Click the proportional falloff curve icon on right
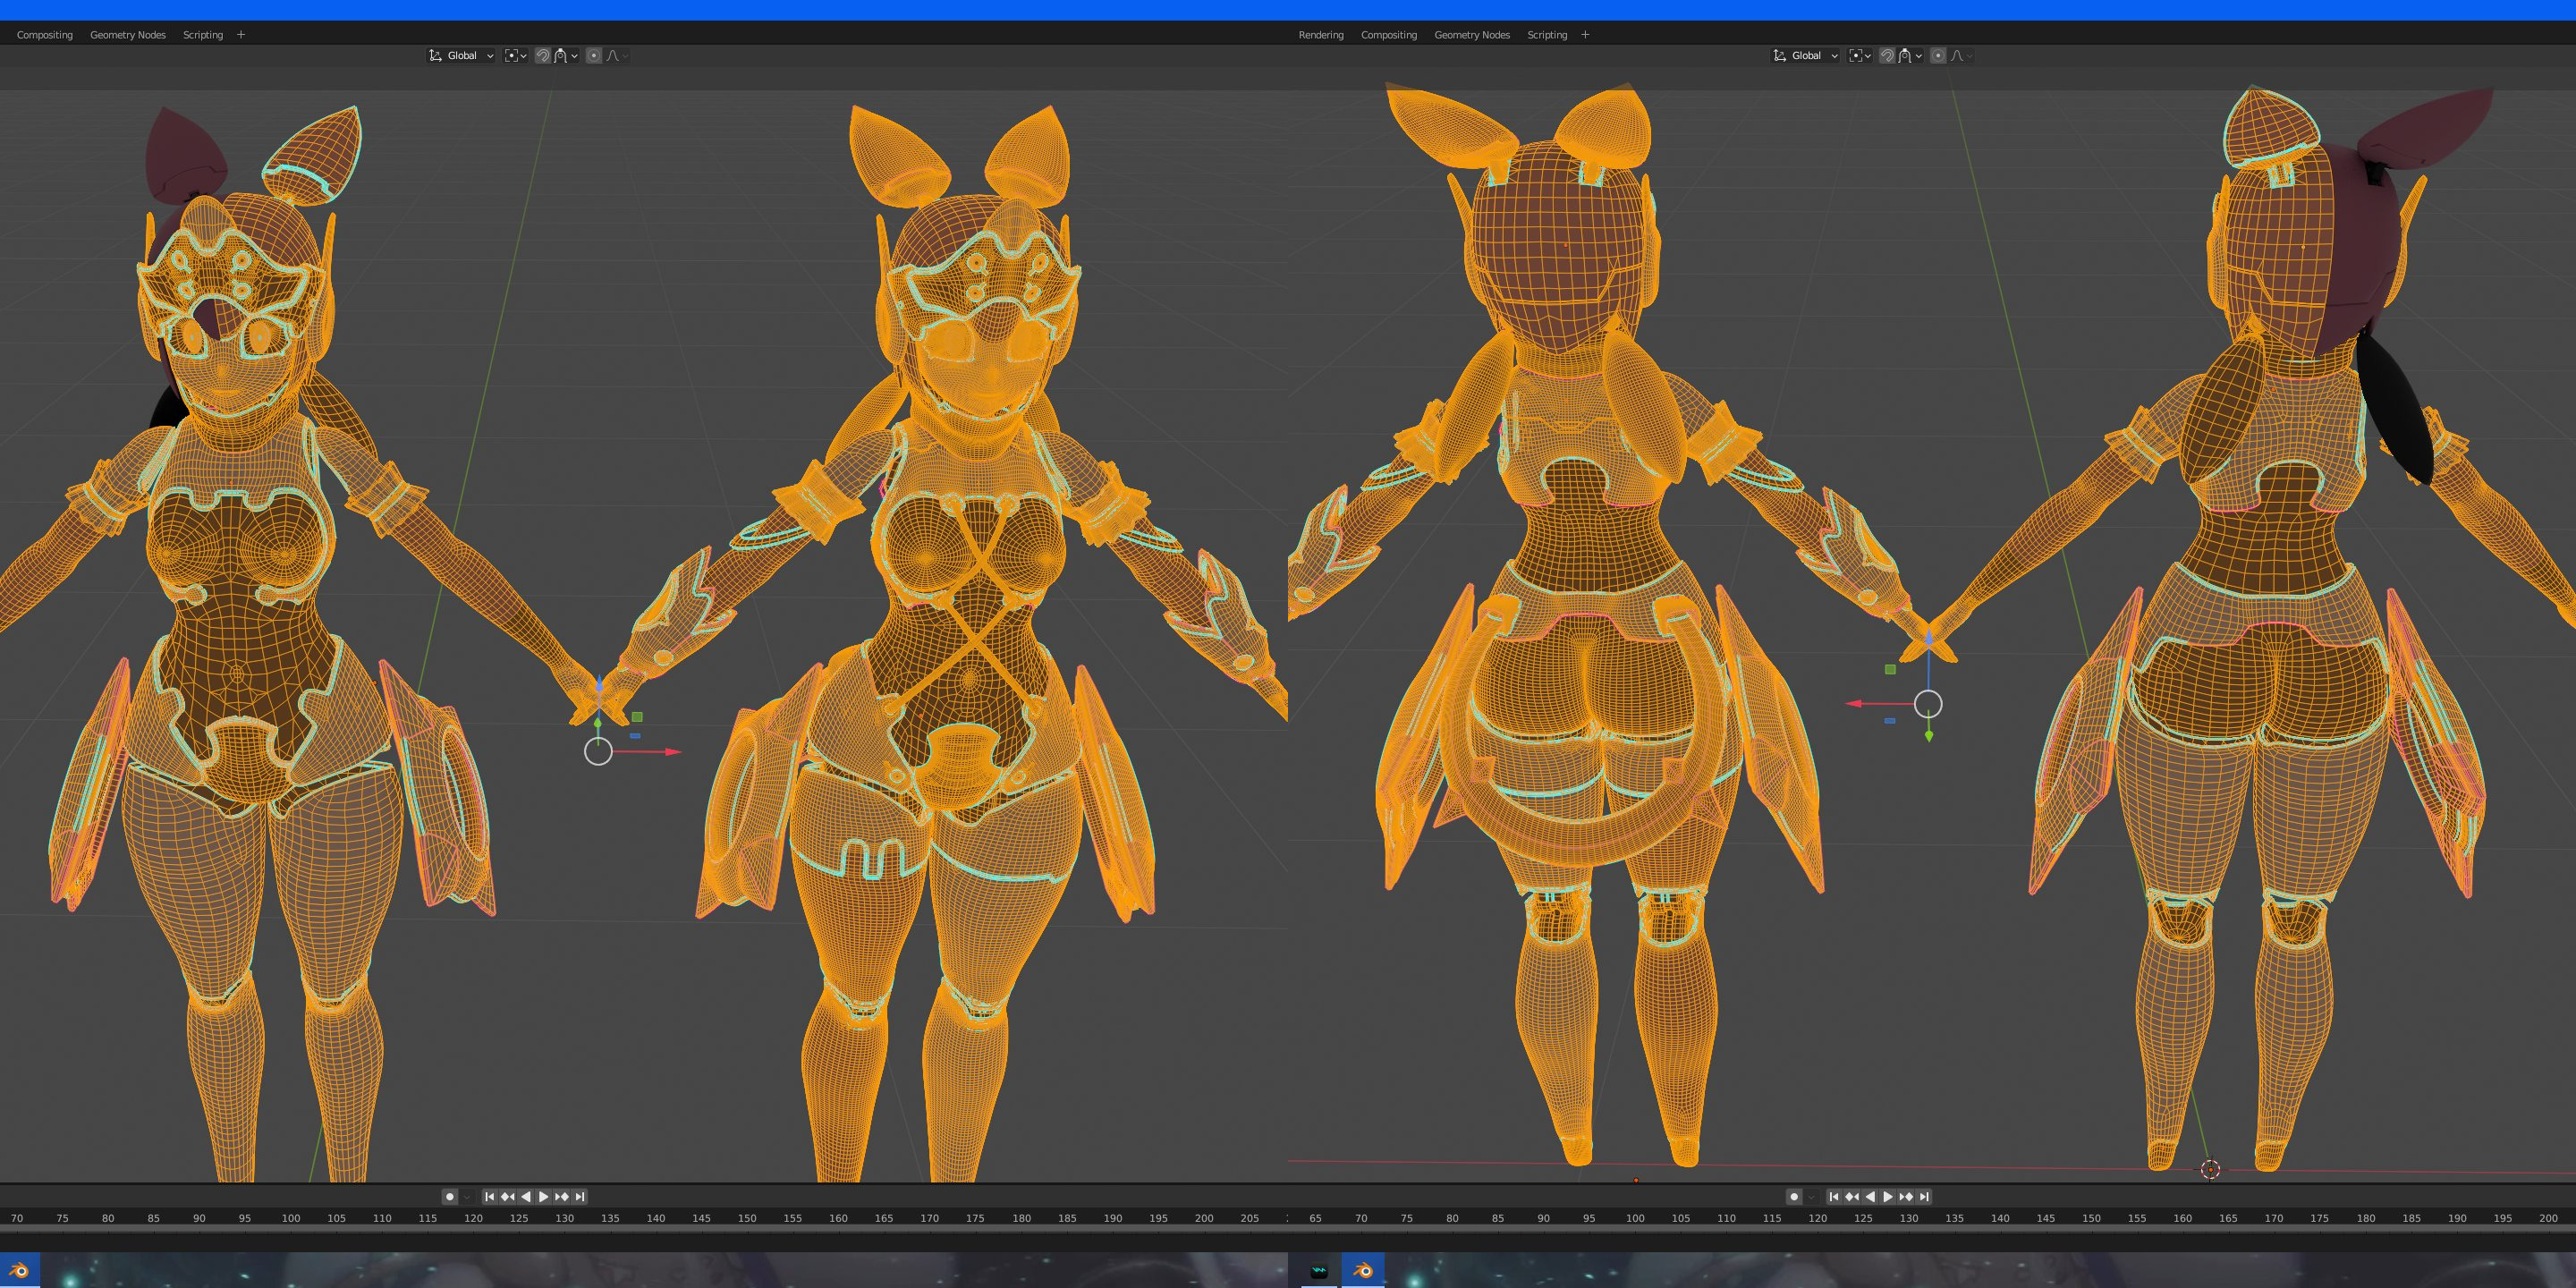2576x1288 pixels. (1957, 56)
